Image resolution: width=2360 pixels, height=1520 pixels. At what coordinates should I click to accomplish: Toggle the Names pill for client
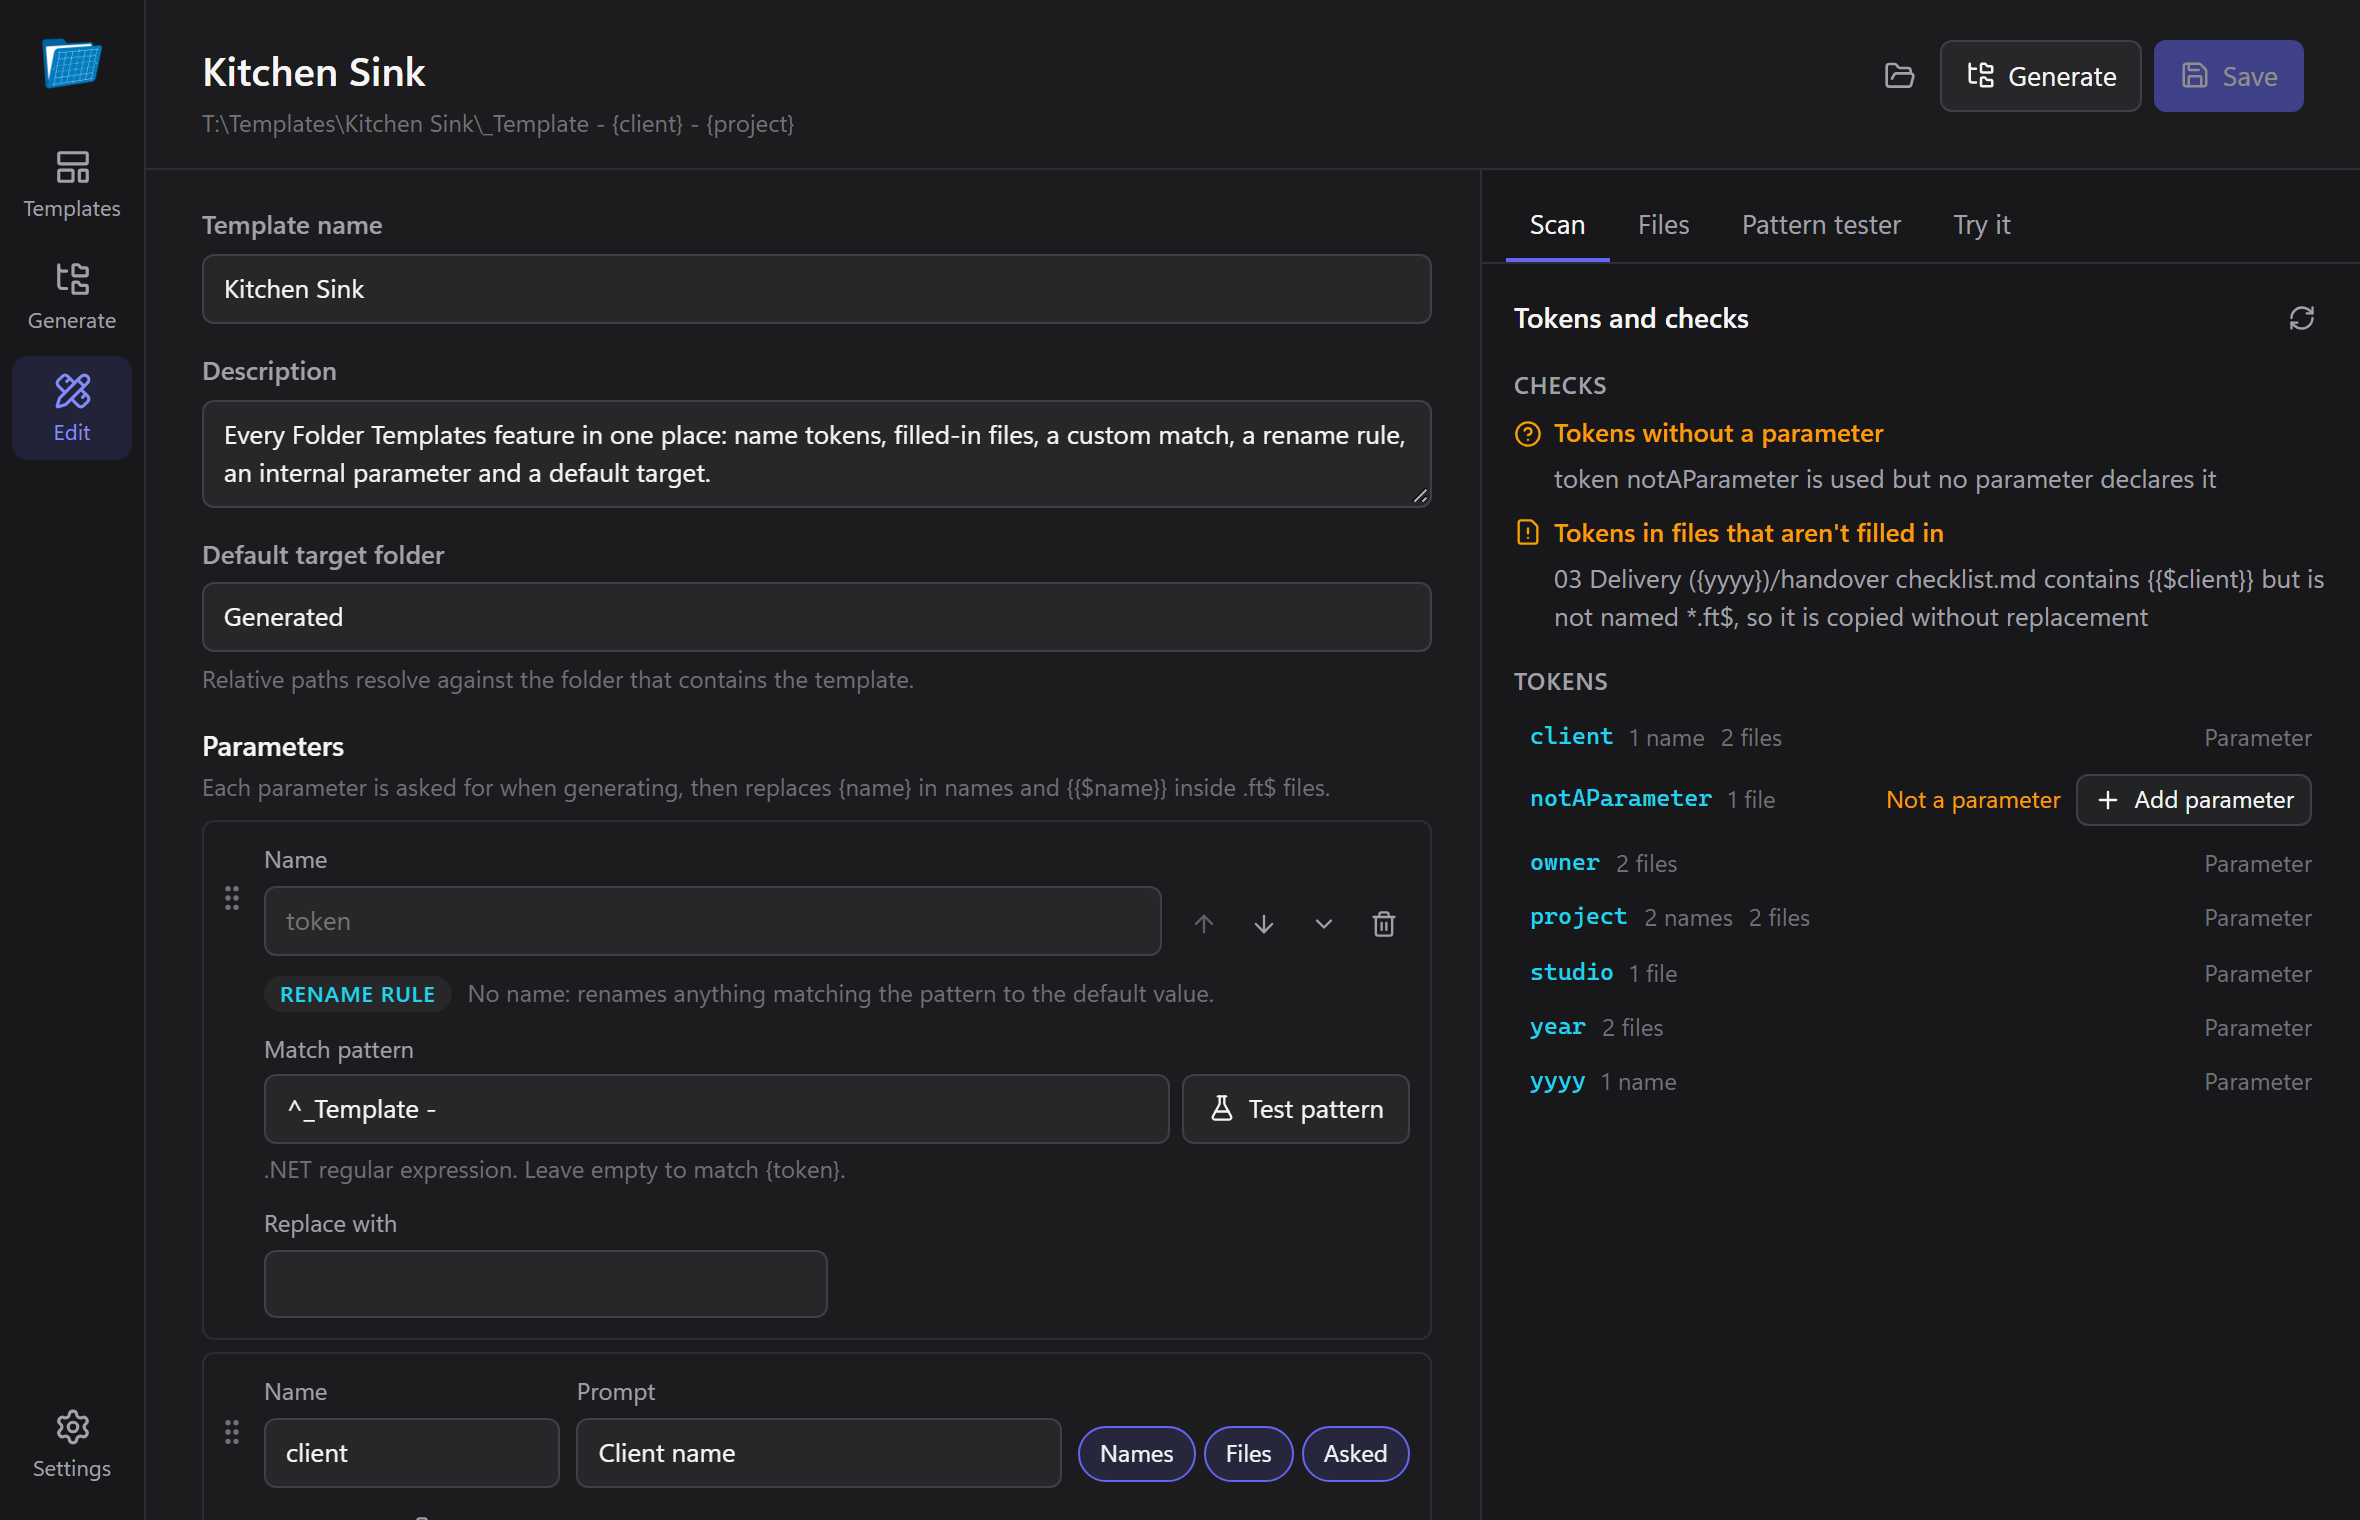pos(1136,1454)
